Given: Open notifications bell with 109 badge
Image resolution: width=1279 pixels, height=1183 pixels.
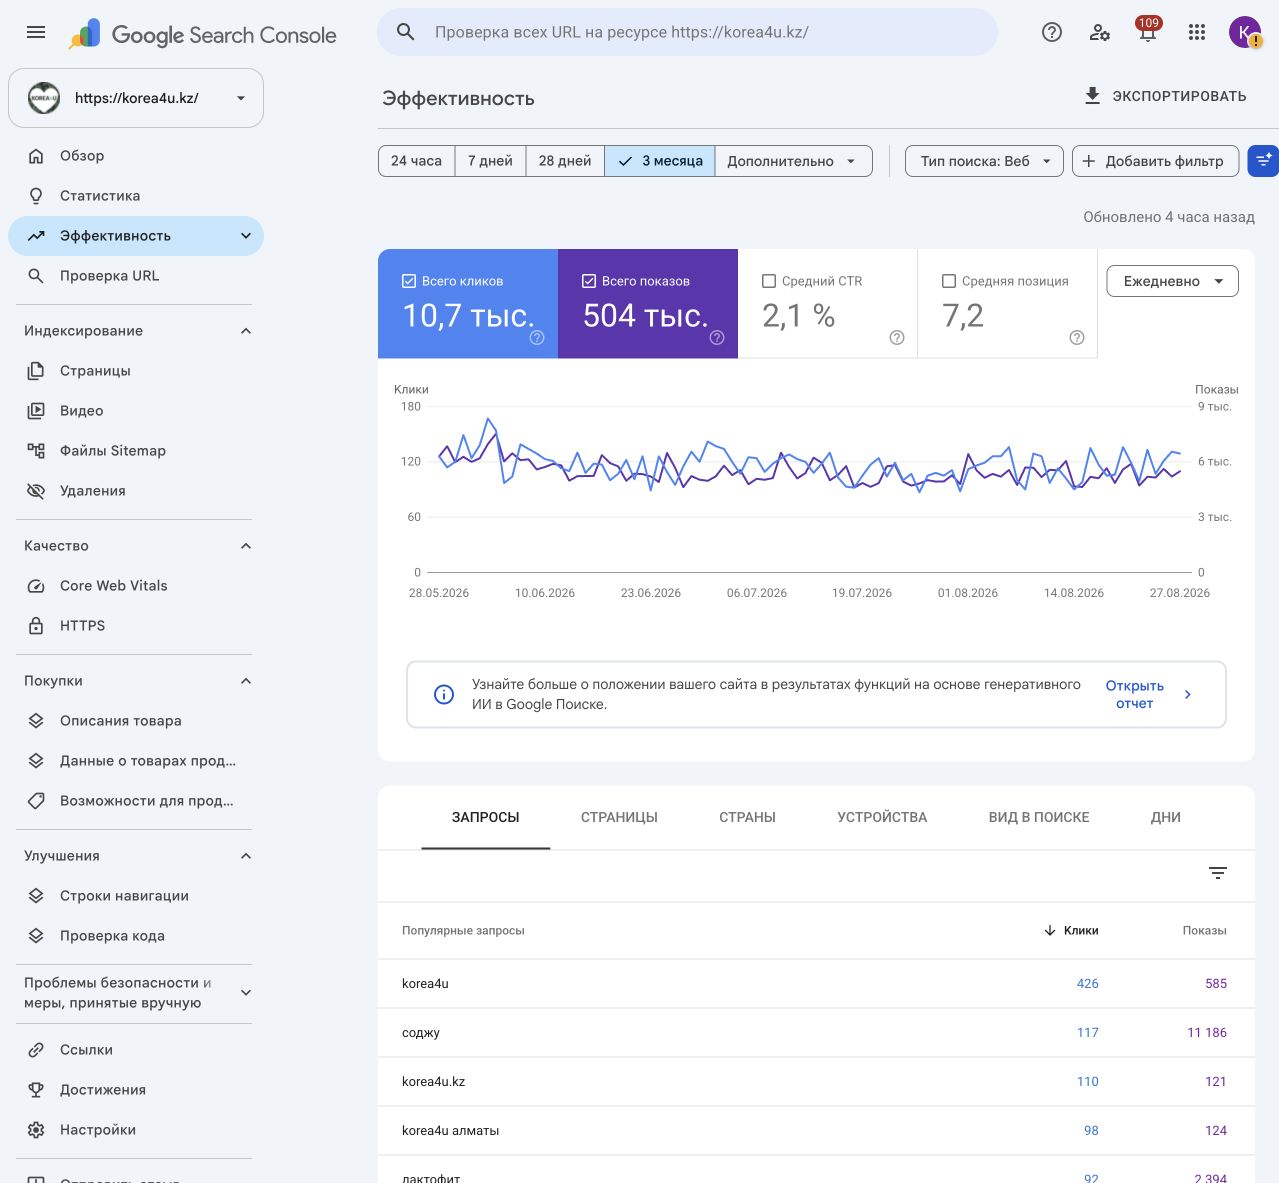Looking at the screenshot, I should 1148,30.
